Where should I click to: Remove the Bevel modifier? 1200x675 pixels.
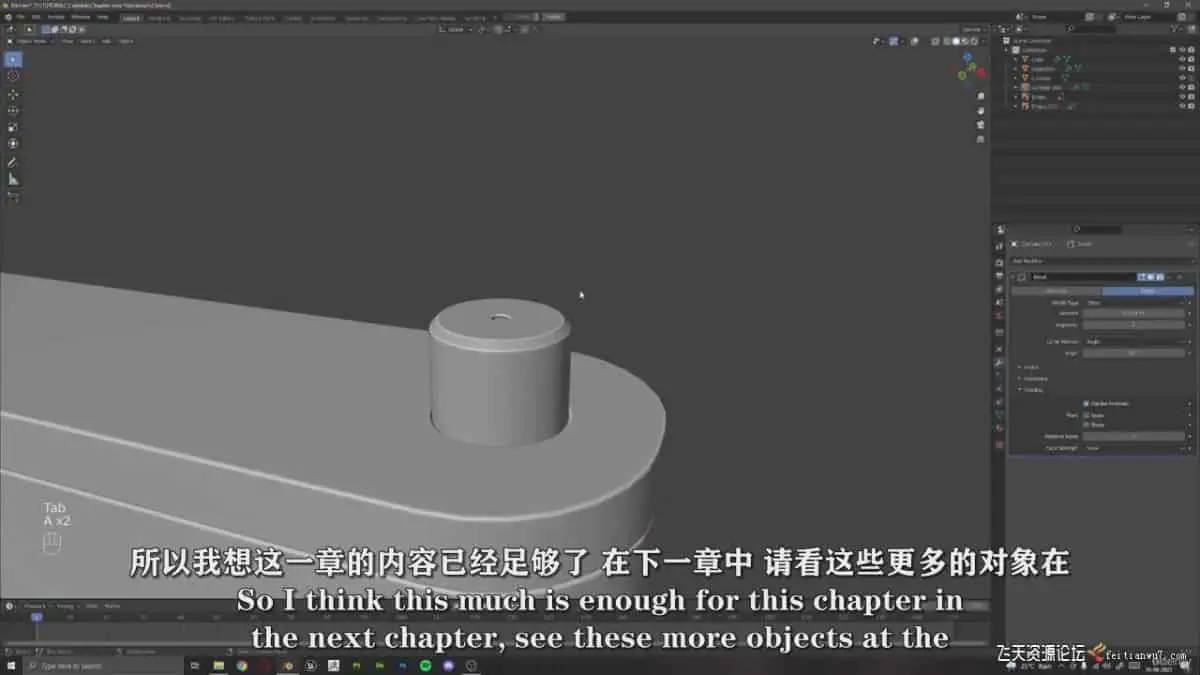click(1180, 277)
